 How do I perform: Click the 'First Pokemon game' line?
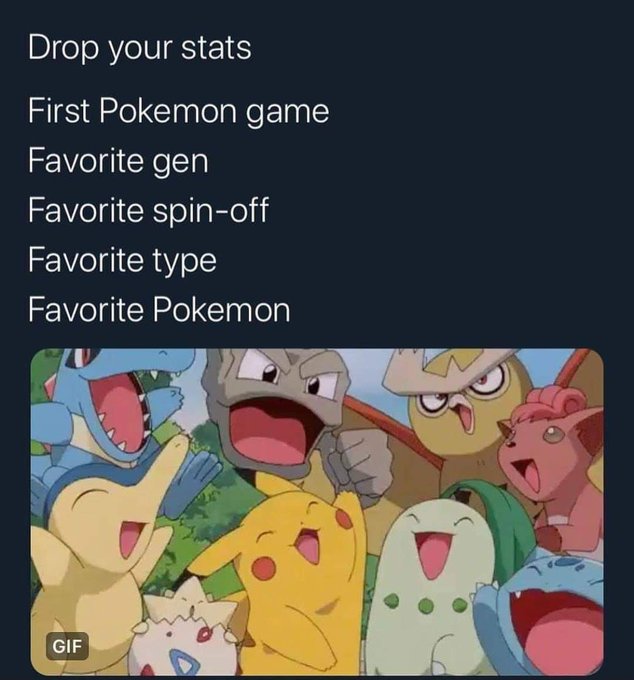click(179, 112)
